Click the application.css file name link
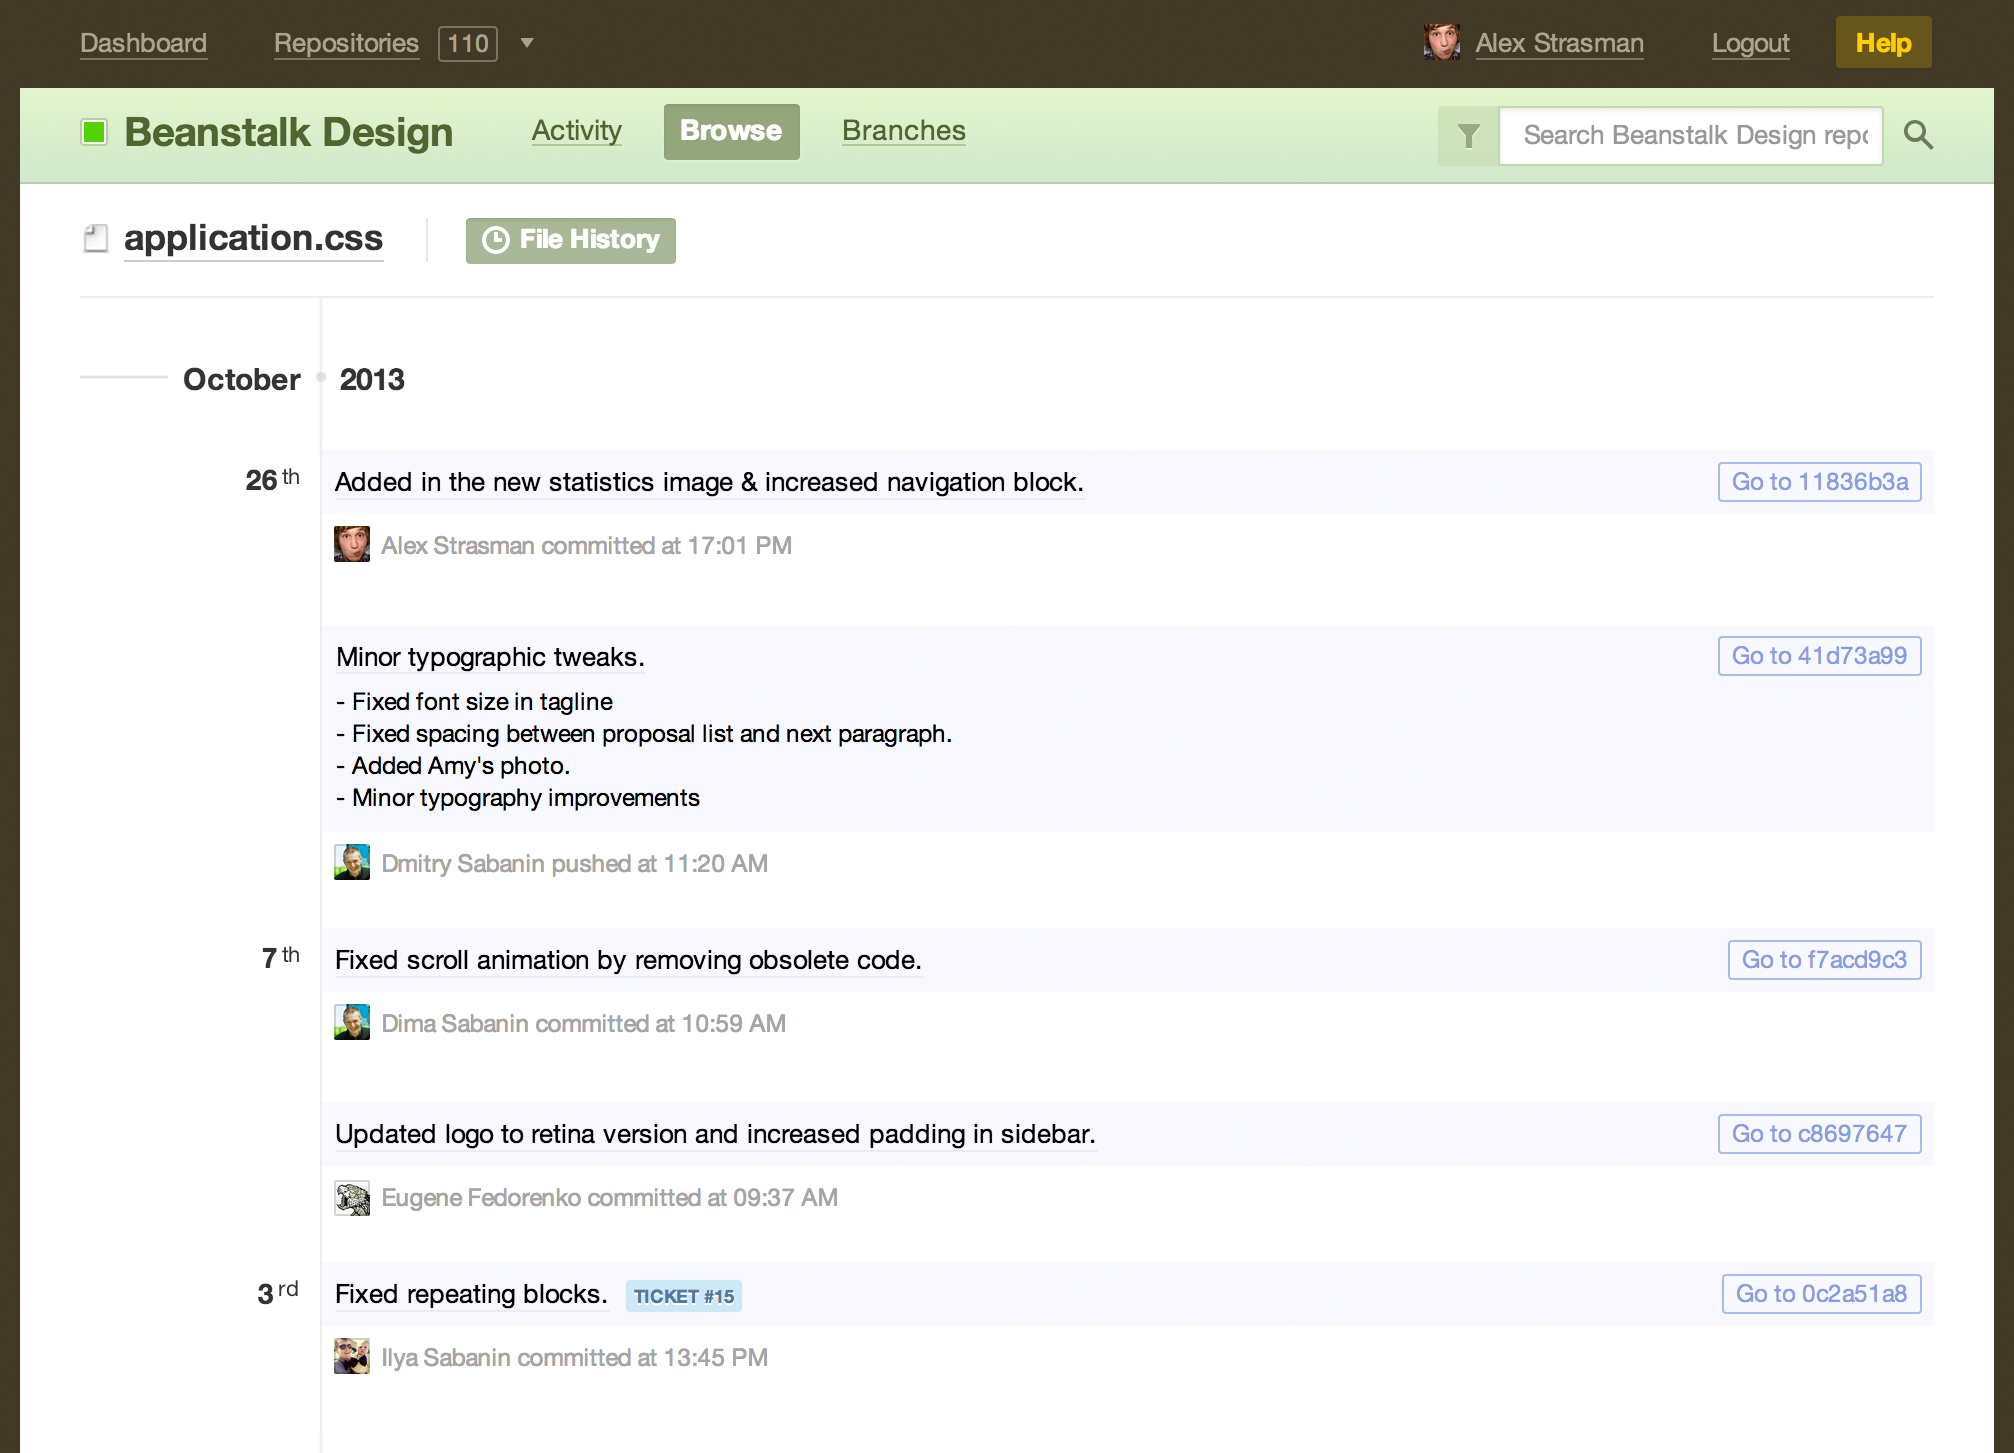The image size is (2014, 1453). point(254,238)
